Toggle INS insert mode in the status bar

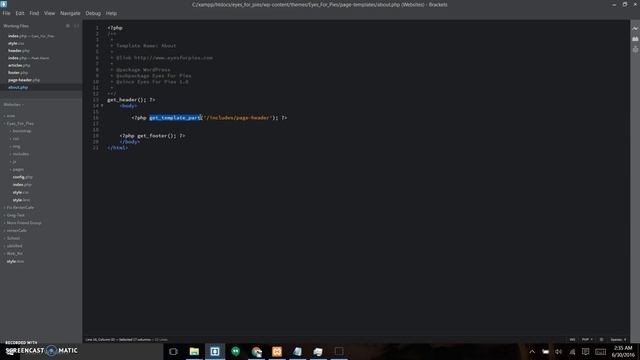pyautogui.click(x=572, y=340)
